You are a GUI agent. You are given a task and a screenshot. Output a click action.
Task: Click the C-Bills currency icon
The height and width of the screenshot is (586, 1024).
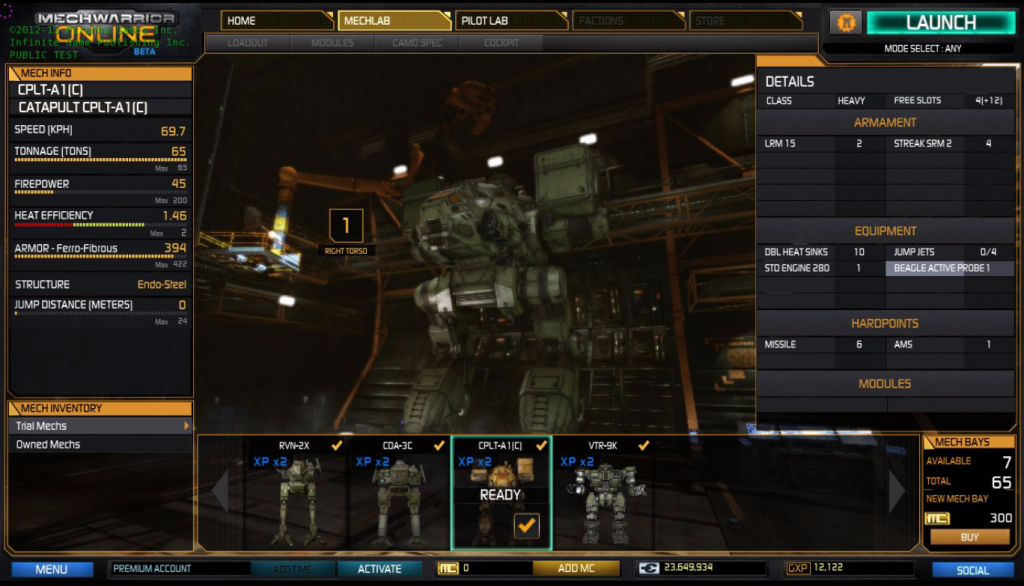click(648, 569)
